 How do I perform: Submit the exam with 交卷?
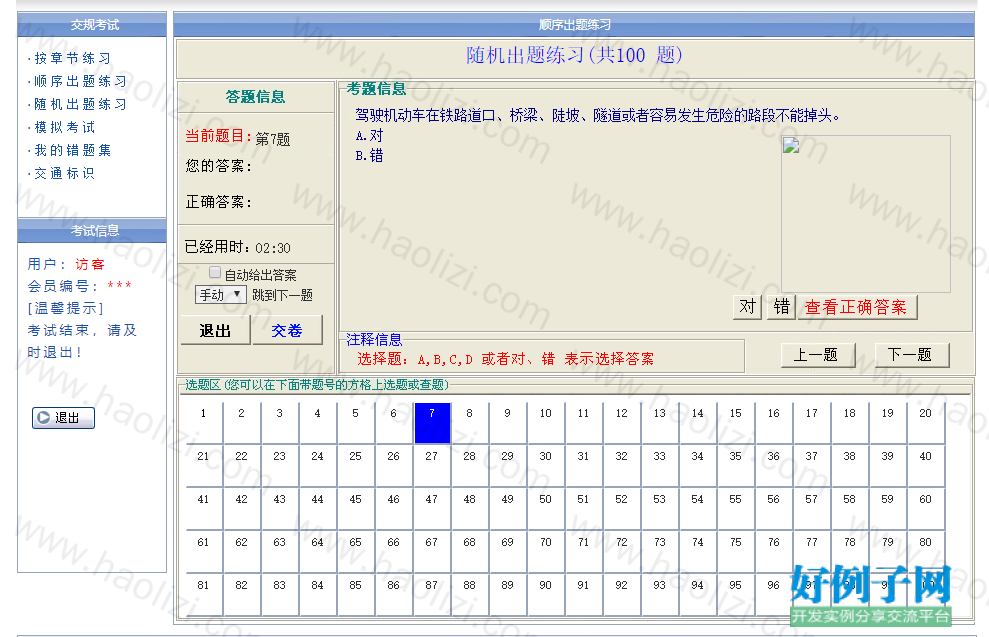[x=287, y=330]
